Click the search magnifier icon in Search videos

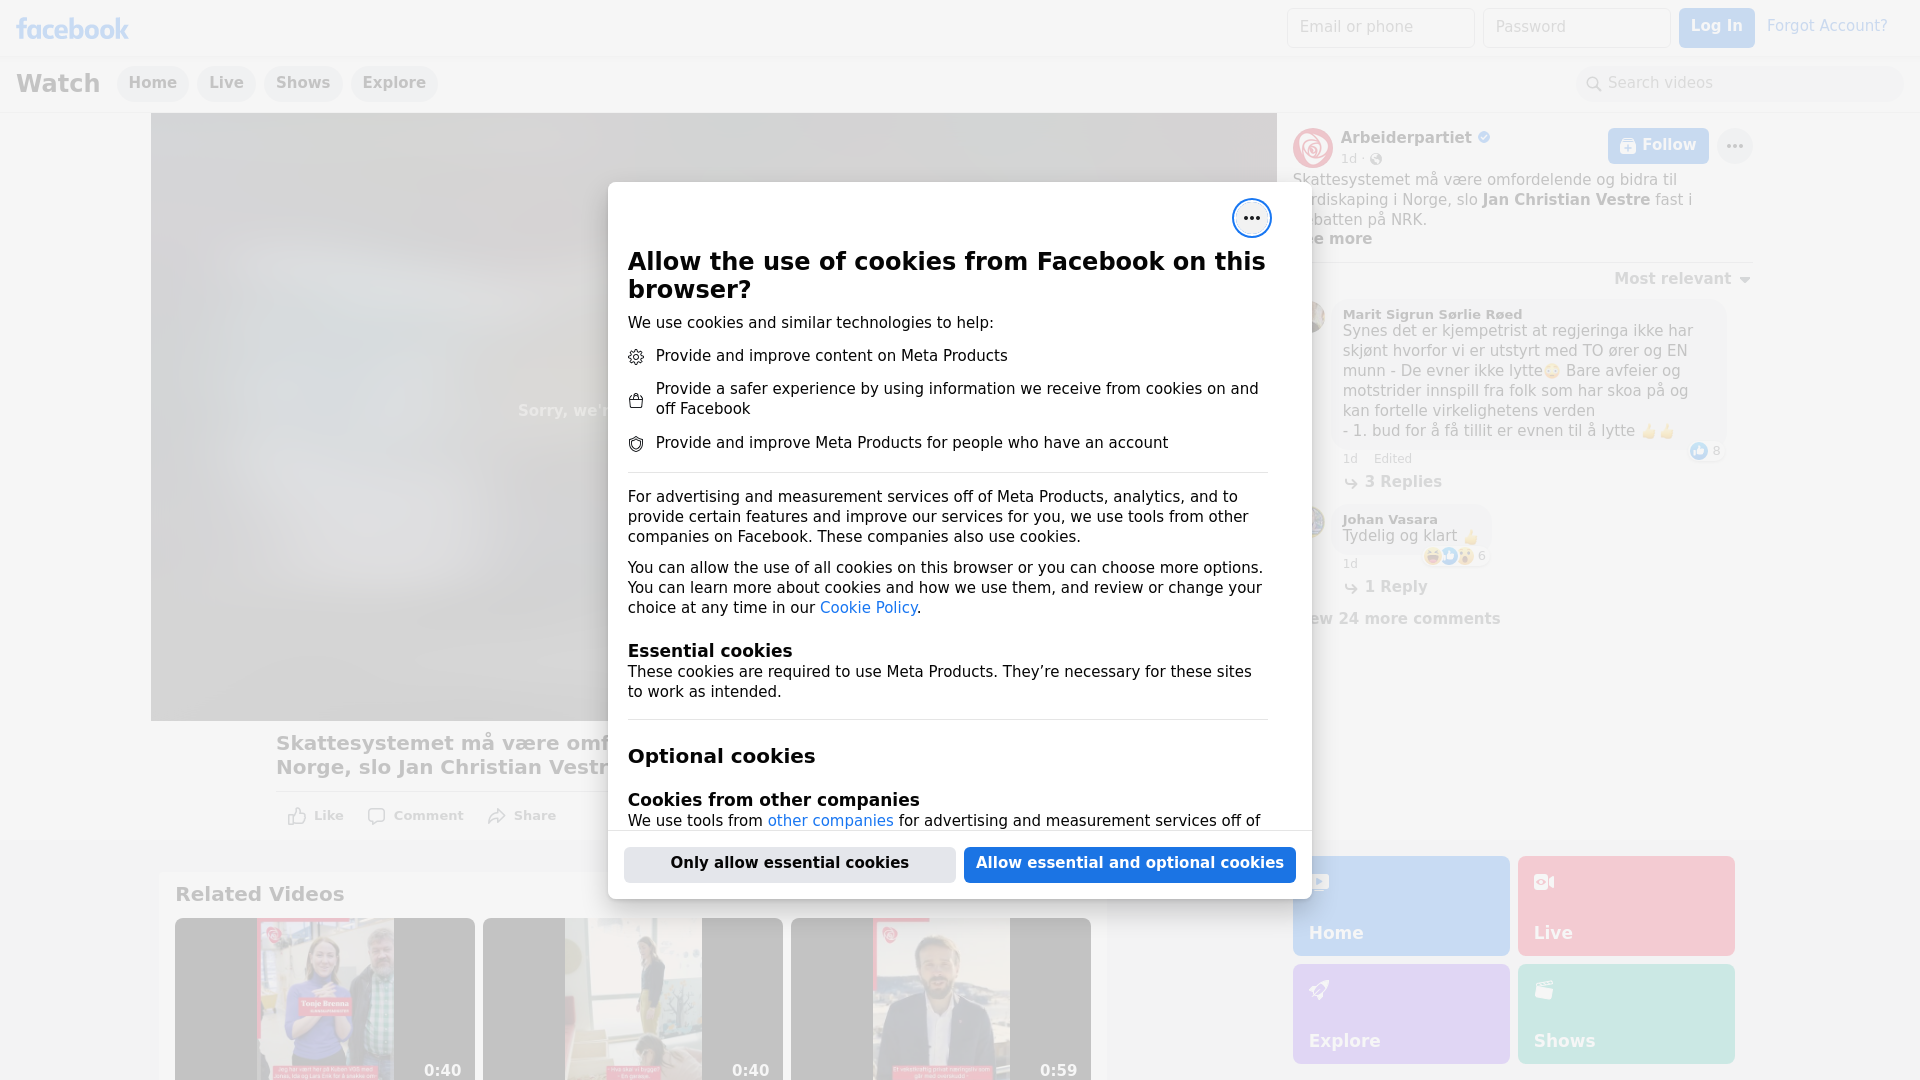click(1594, 84)
